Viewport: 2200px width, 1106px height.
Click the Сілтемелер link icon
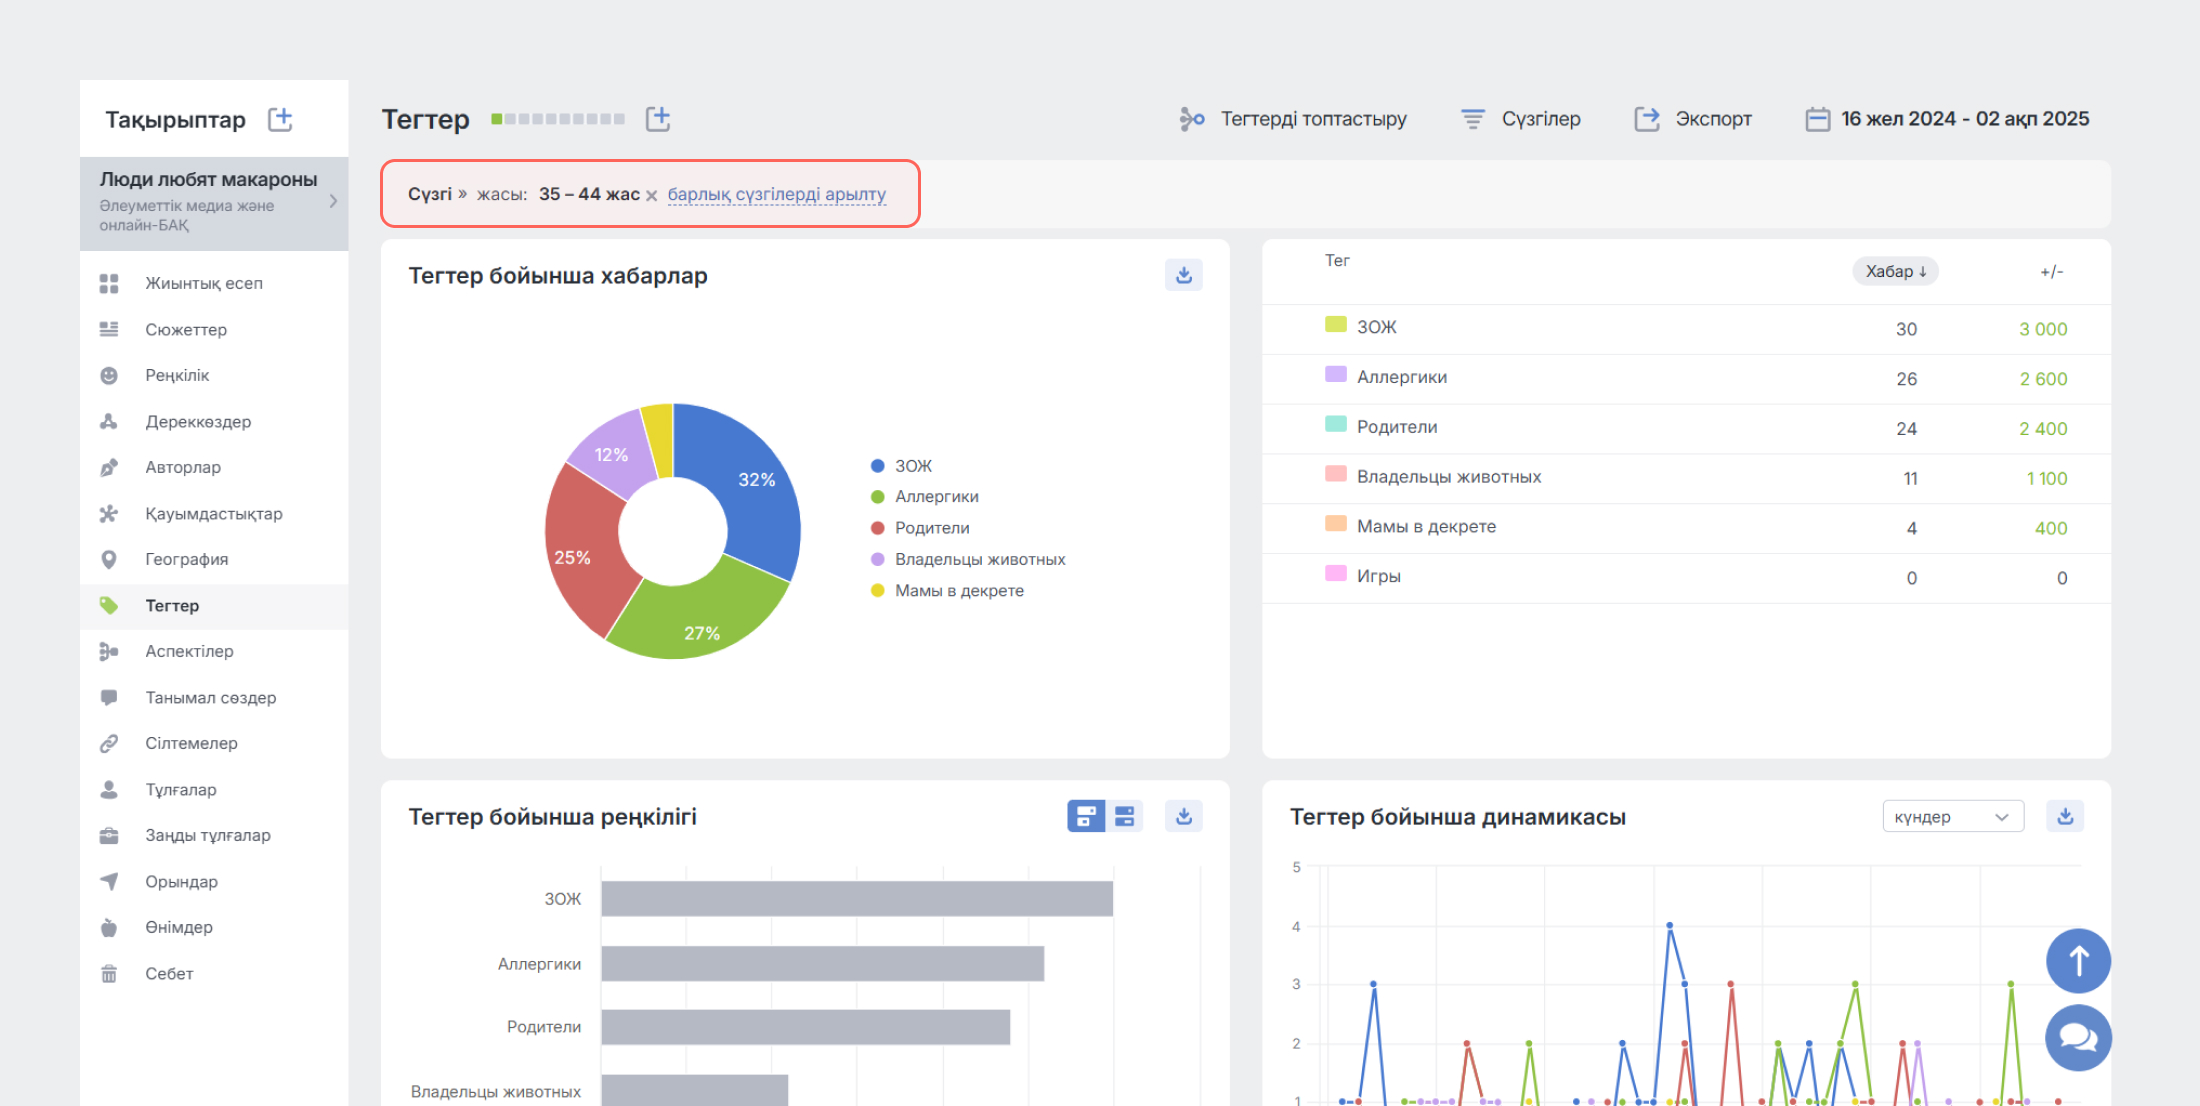point(109,743)
